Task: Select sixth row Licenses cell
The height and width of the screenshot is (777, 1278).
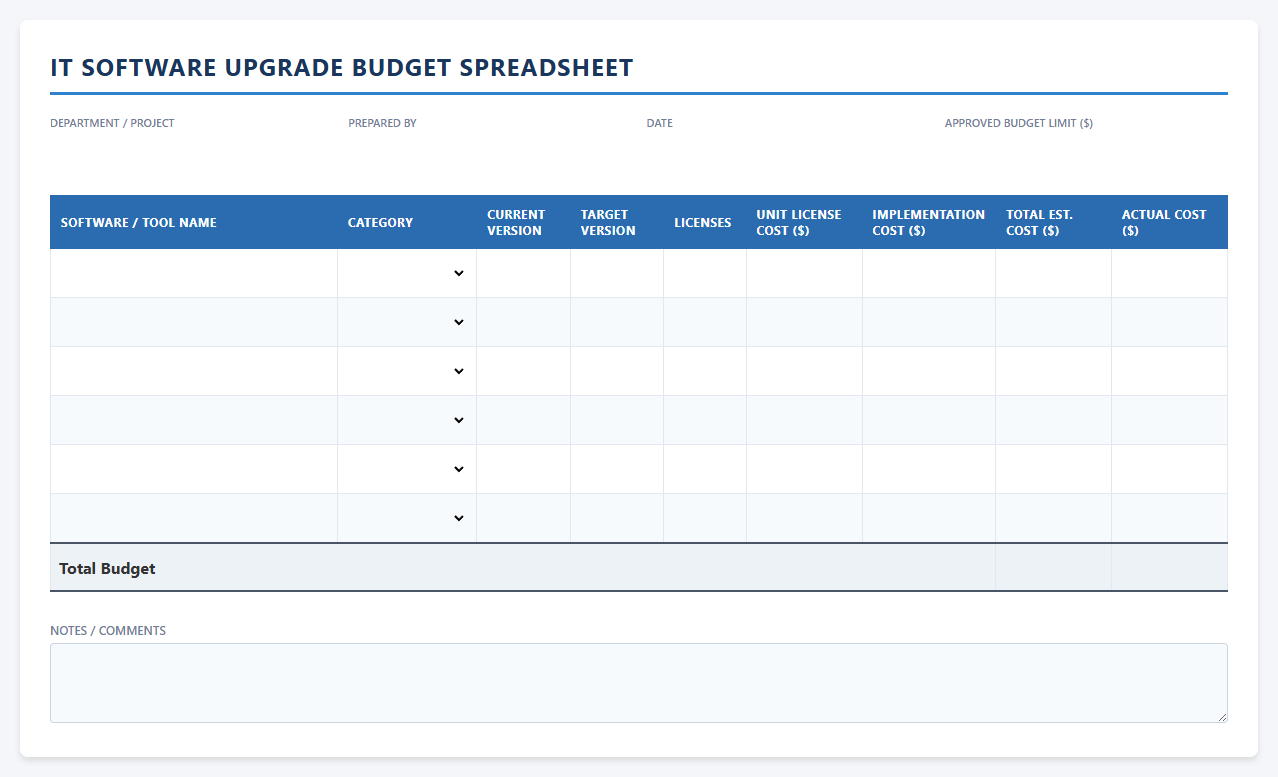Action: tap(705, 518)
